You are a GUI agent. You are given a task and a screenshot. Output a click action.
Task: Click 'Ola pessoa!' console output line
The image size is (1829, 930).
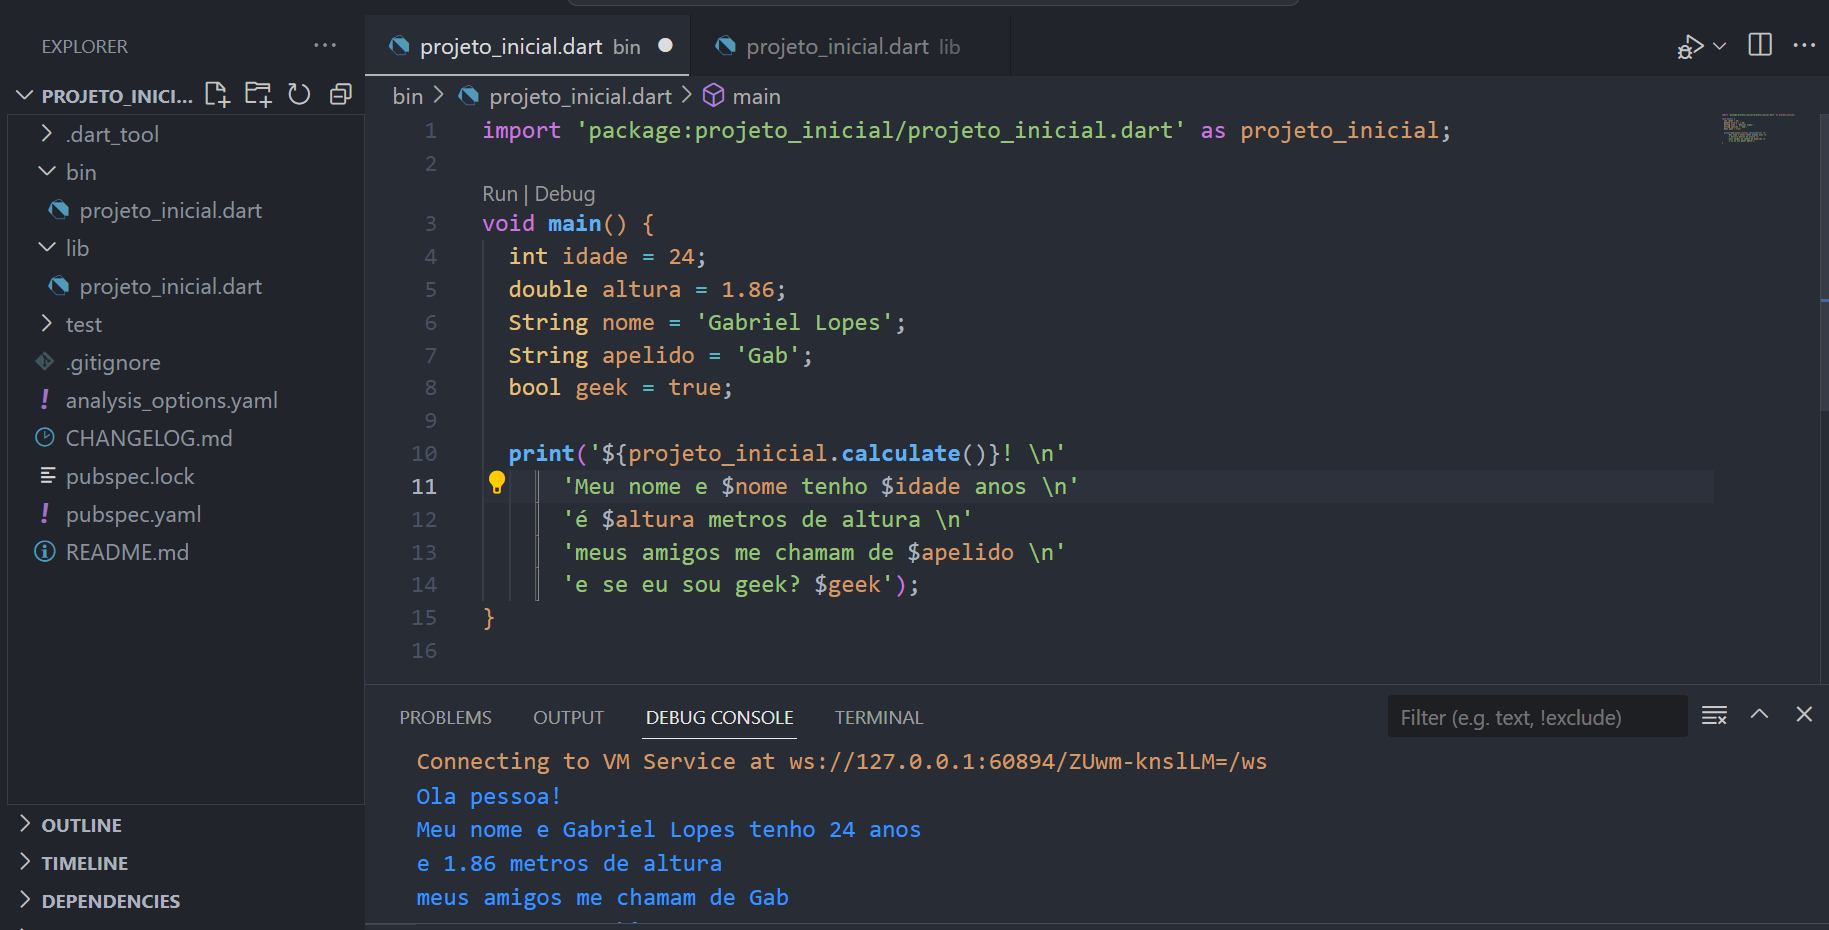coord(488,796)
